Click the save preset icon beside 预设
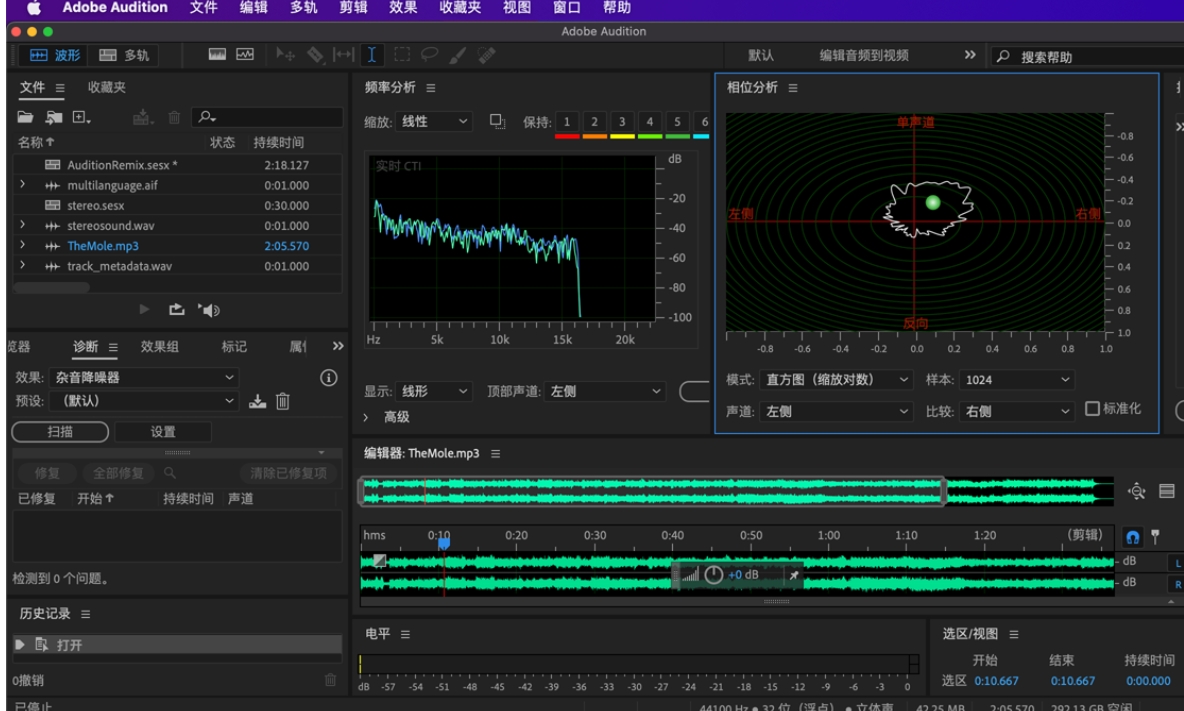 tap(257, 401)
